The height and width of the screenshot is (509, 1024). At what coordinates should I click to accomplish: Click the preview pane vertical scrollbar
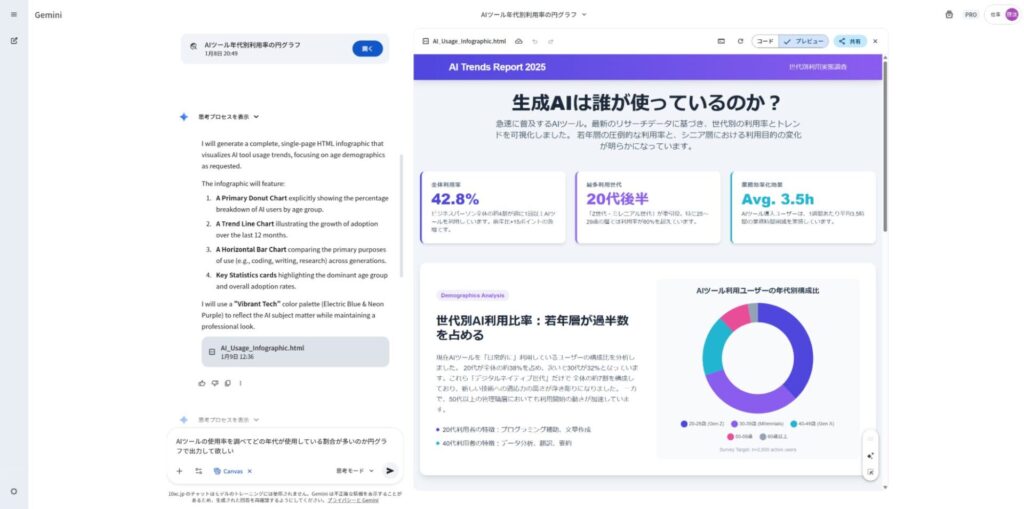point(885,145)
